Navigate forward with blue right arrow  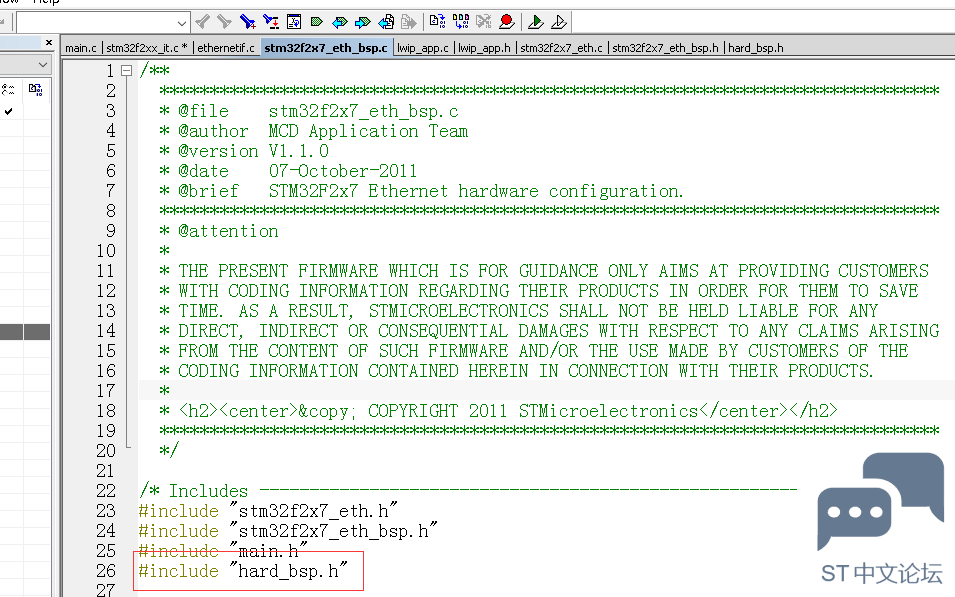pyautogui.click(x=362, y=23)
